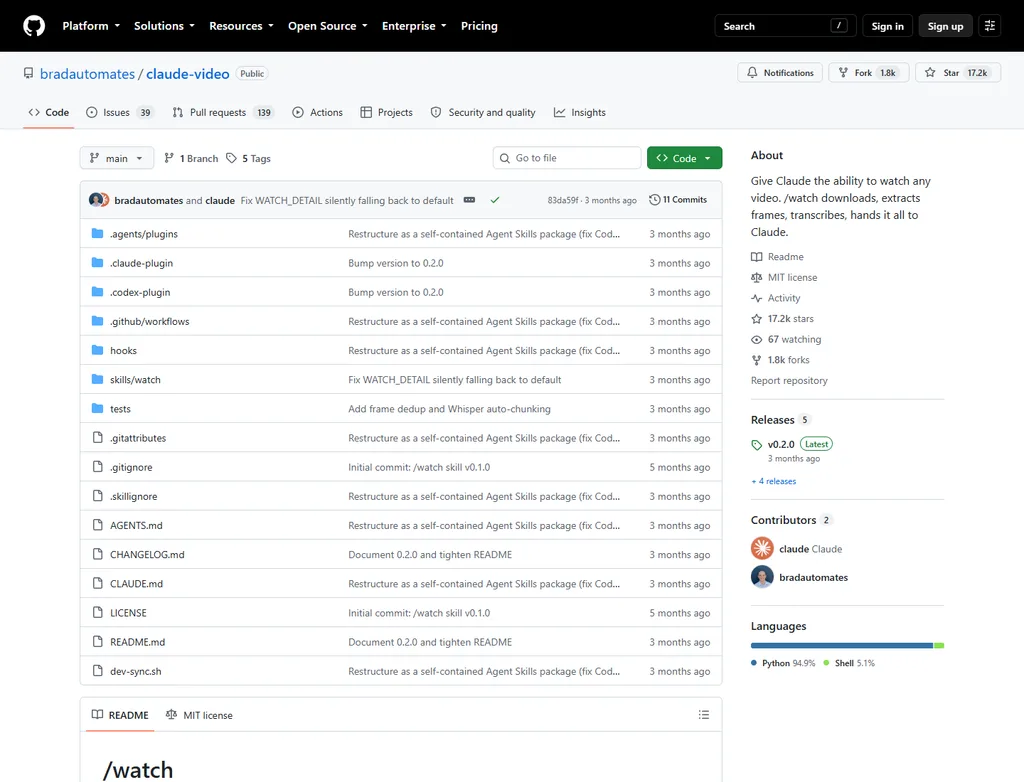
Task: Expand the Platform menu
Action: [x=91, y=26]
